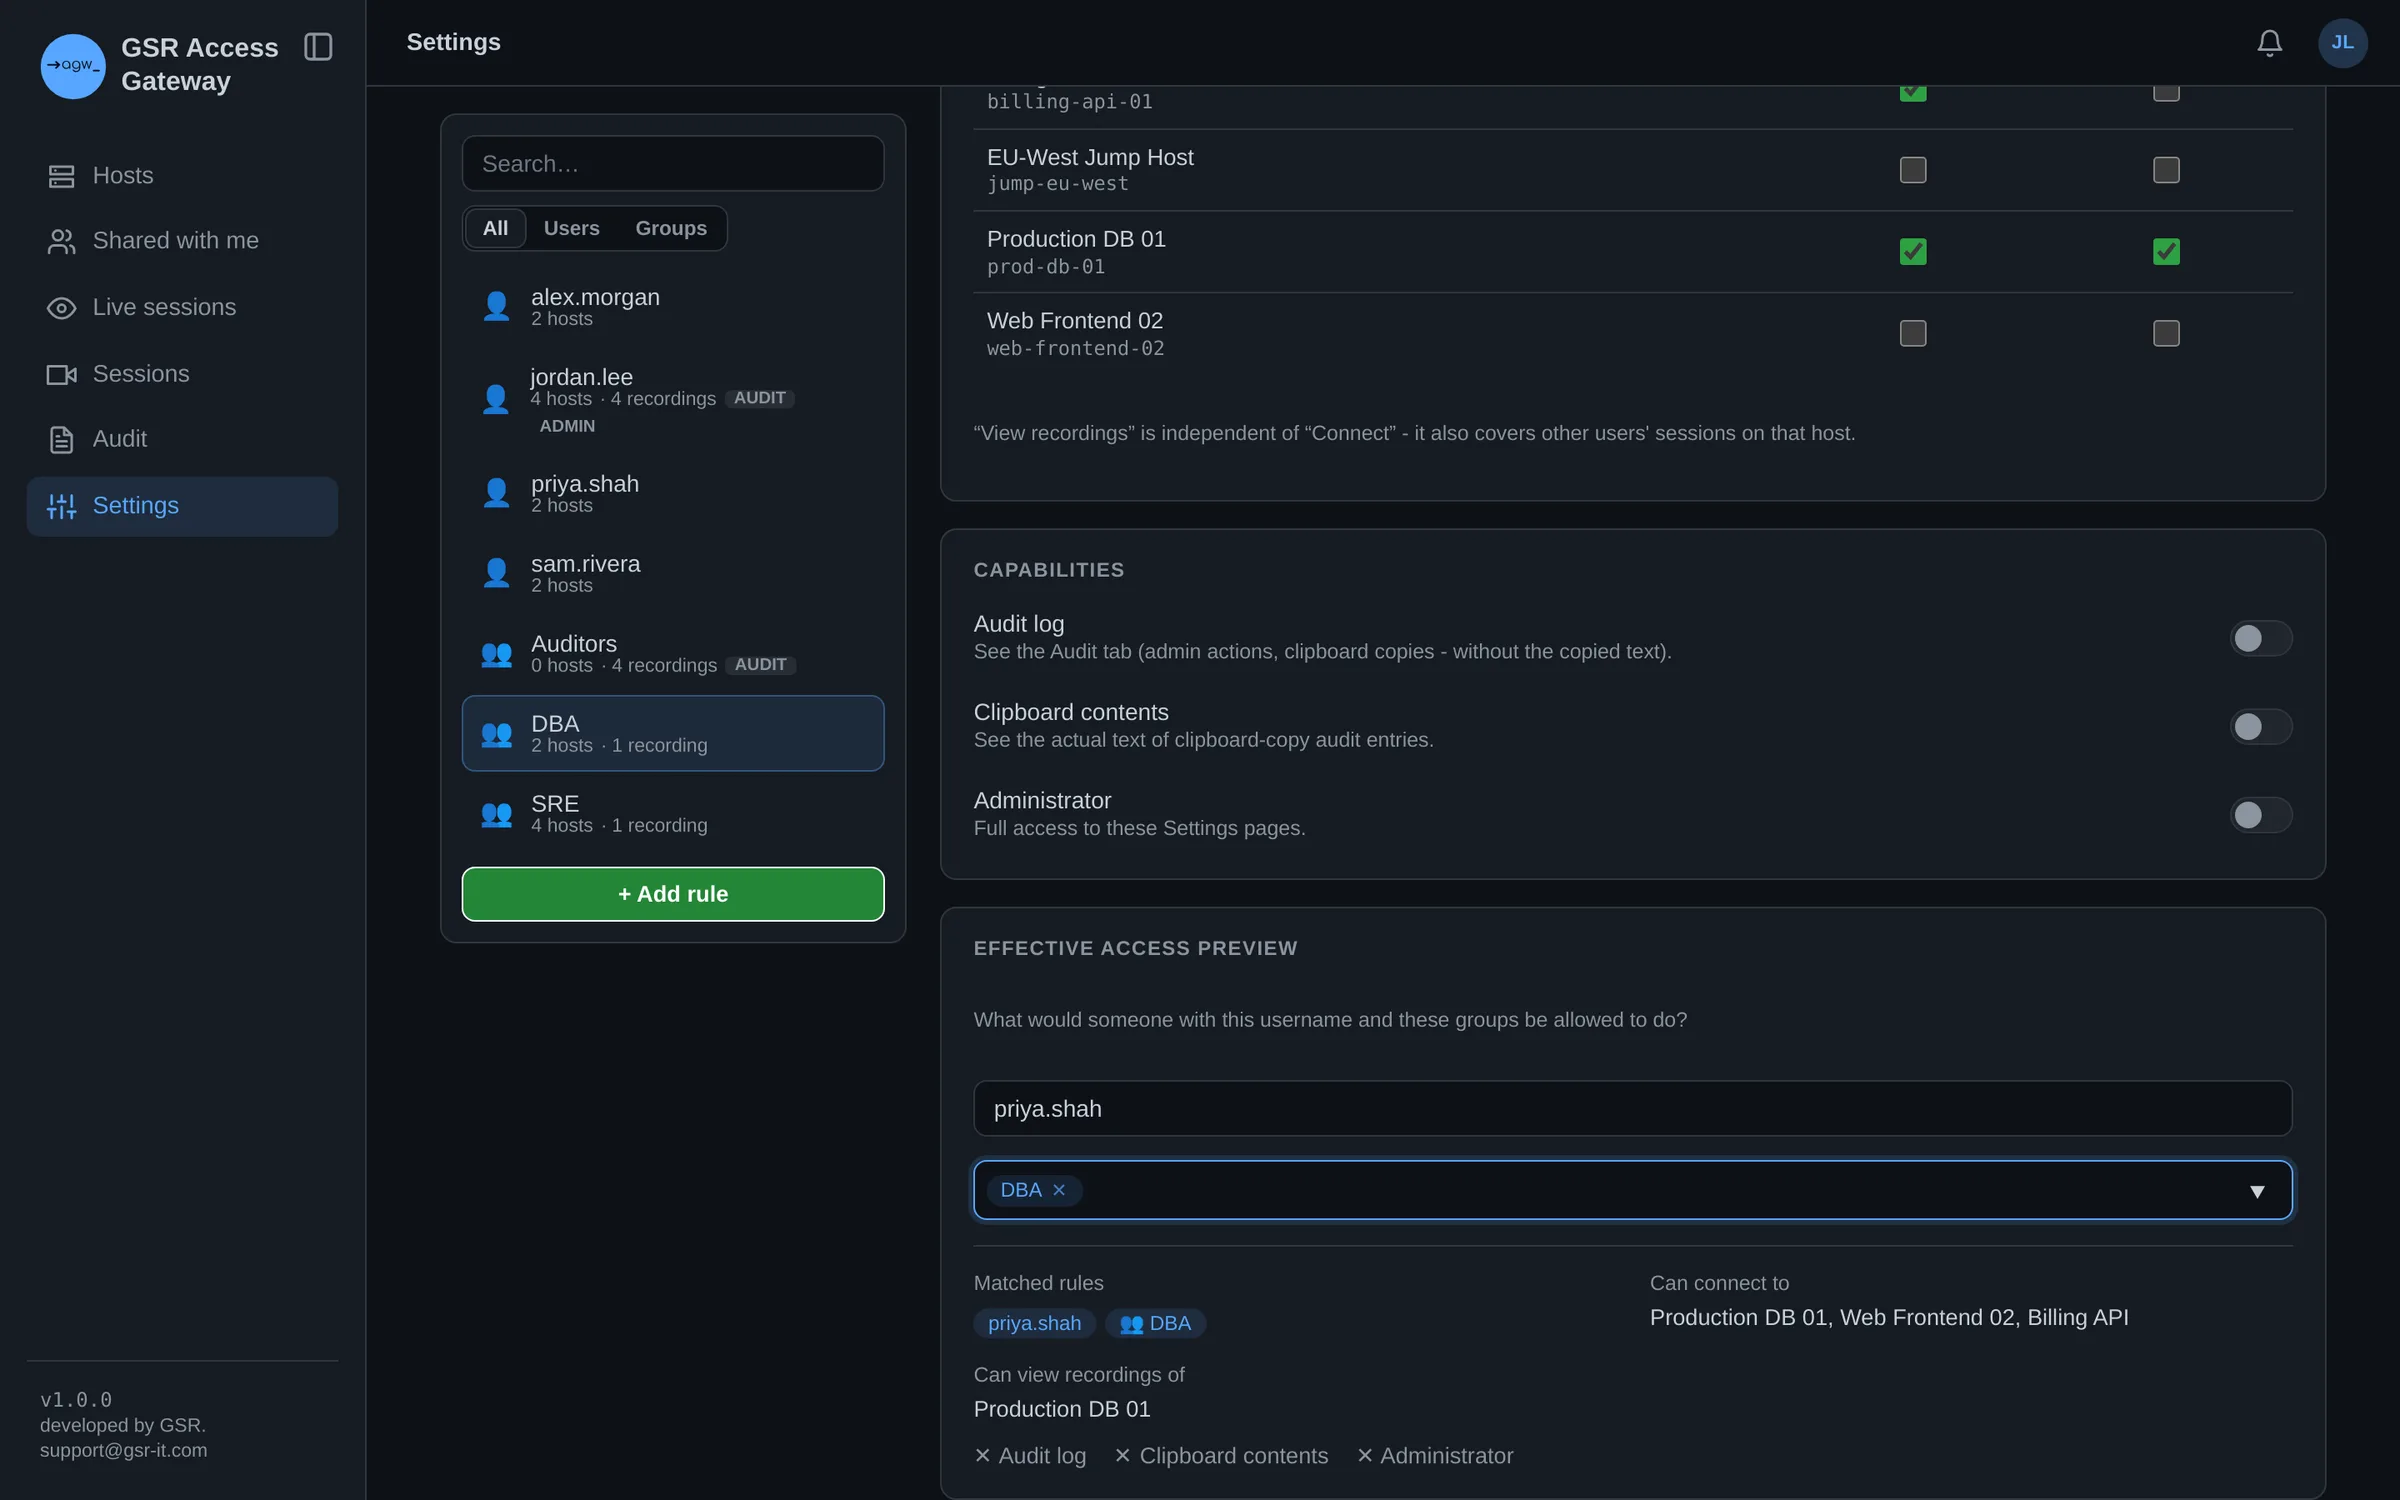Click the + Add rule button

(x=673, y=894)
